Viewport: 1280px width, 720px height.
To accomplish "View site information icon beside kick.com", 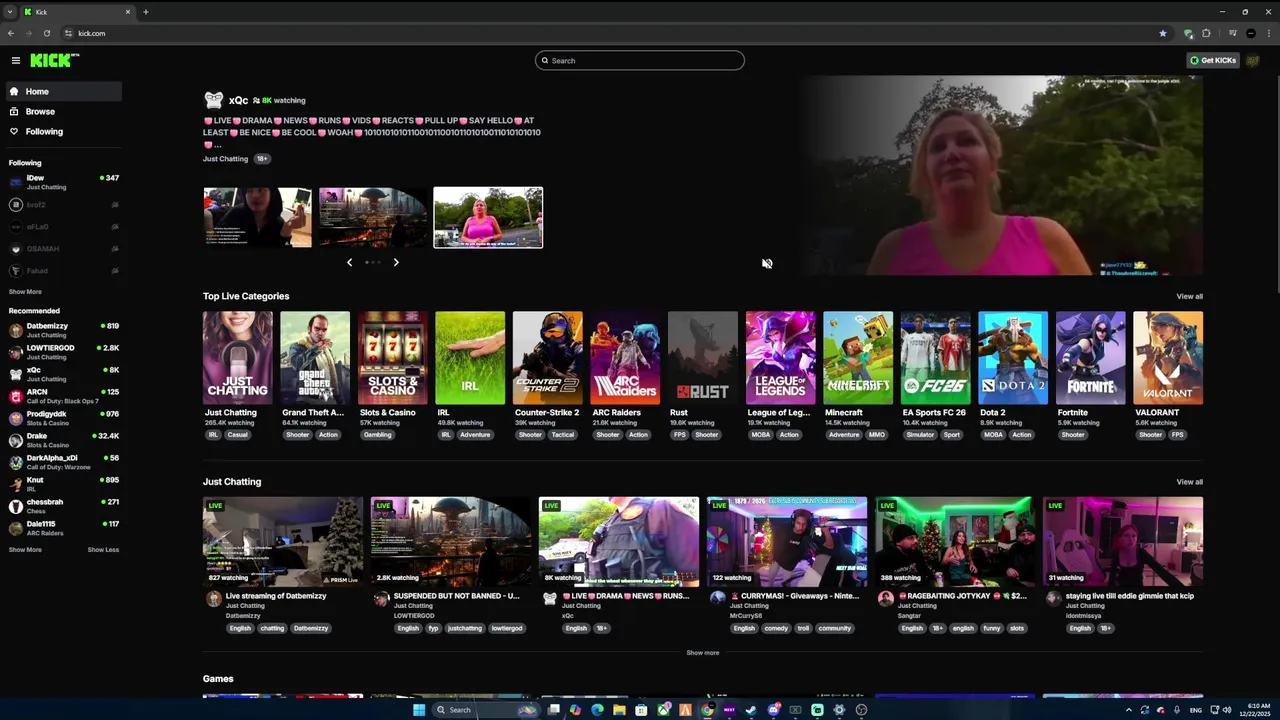I will click(x=68, y=33).
